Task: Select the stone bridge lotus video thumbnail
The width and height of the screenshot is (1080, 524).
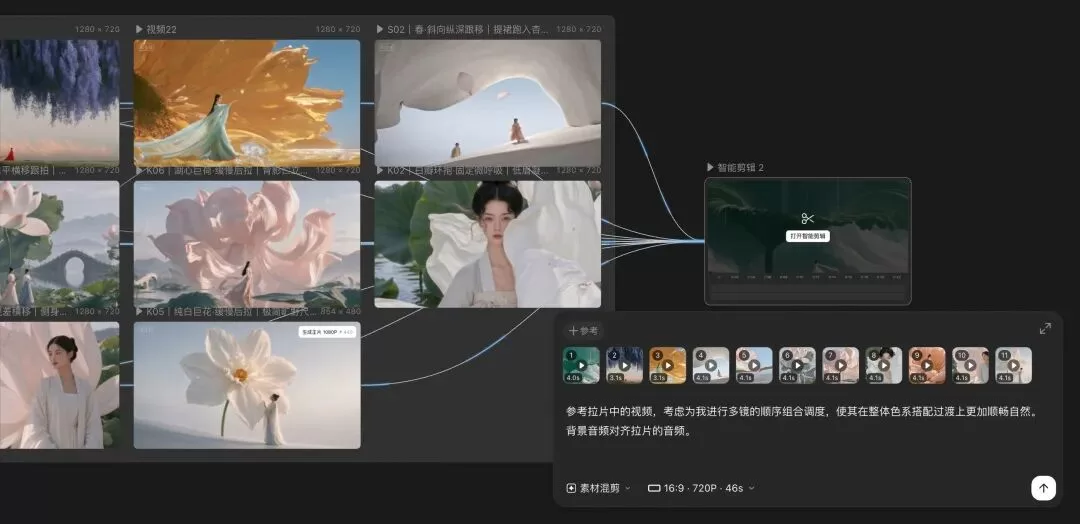Action: (x=59, y=244)
